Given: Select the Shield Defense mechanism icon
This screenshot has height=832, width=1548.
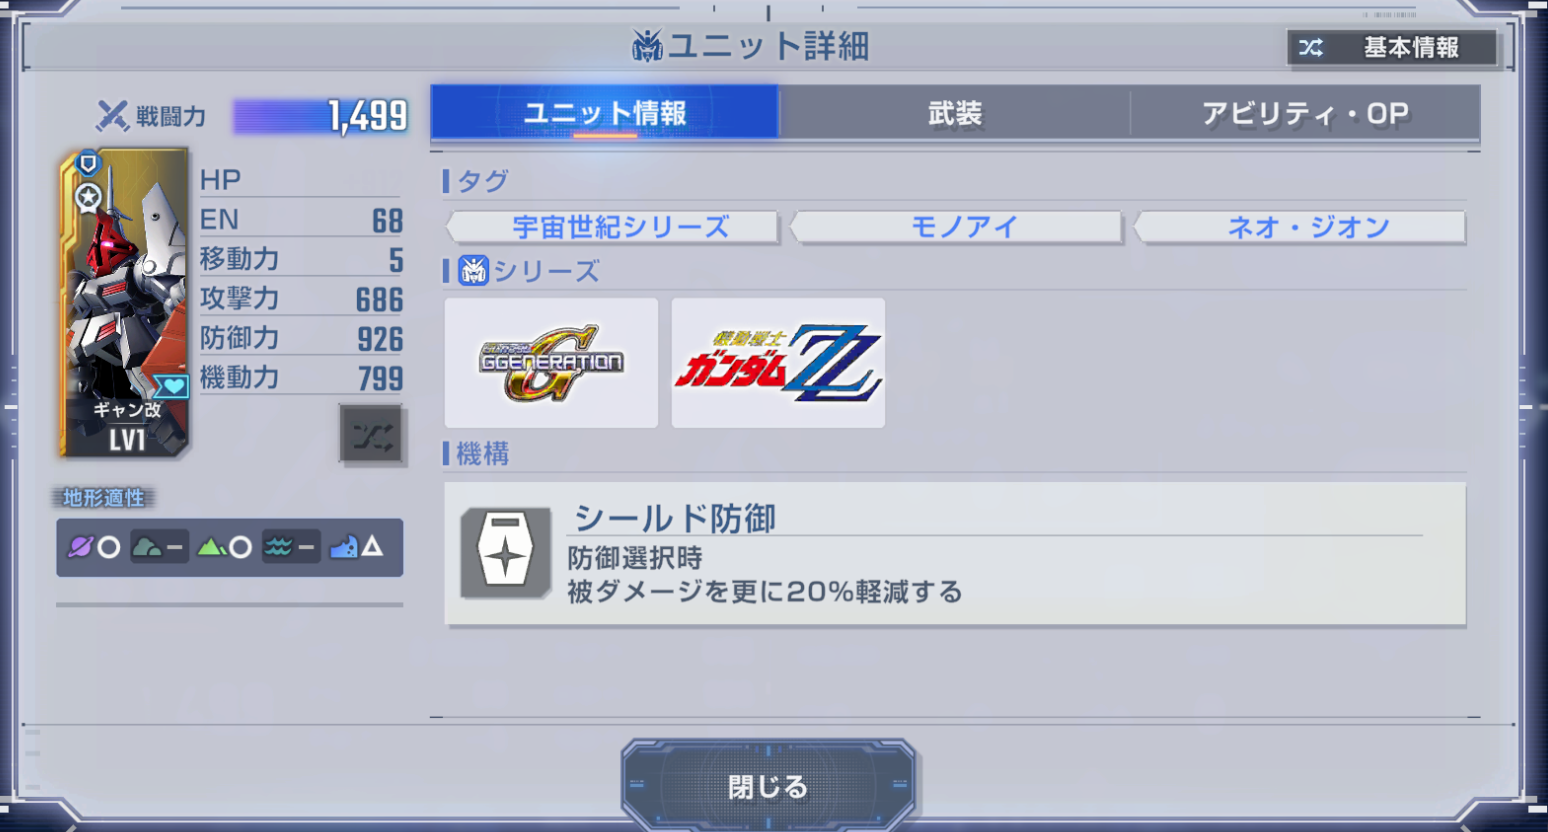Looking at the screenshot, I should (505, 553).
